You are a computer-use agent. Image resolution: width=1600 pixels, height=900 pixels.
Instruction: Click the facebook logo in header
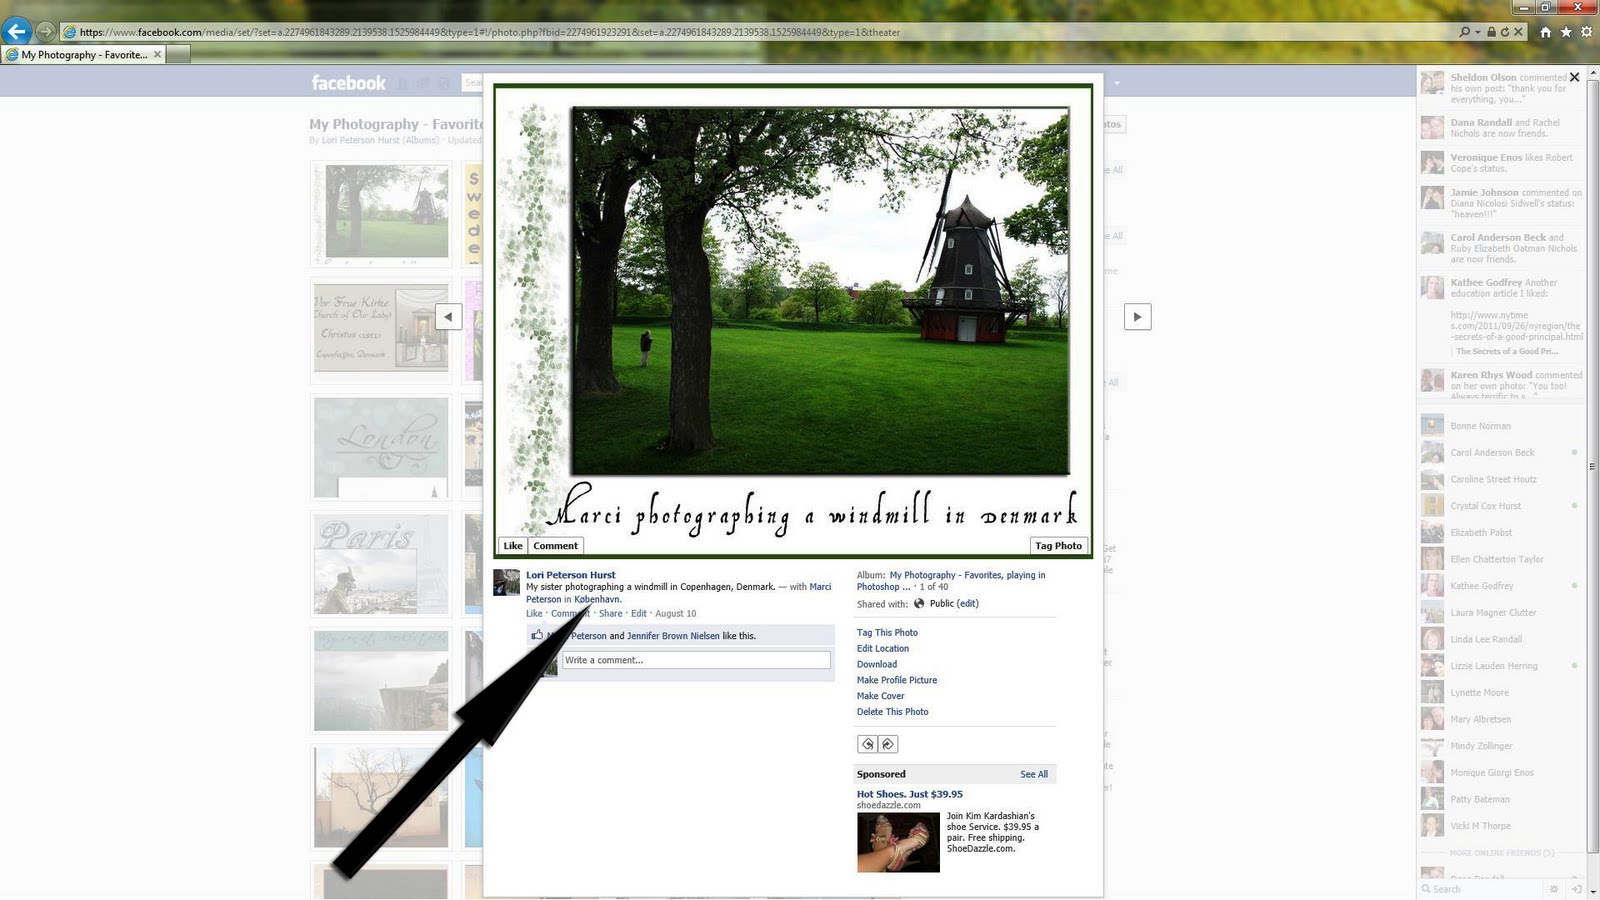pyautogui.click(x=348, y=83)
